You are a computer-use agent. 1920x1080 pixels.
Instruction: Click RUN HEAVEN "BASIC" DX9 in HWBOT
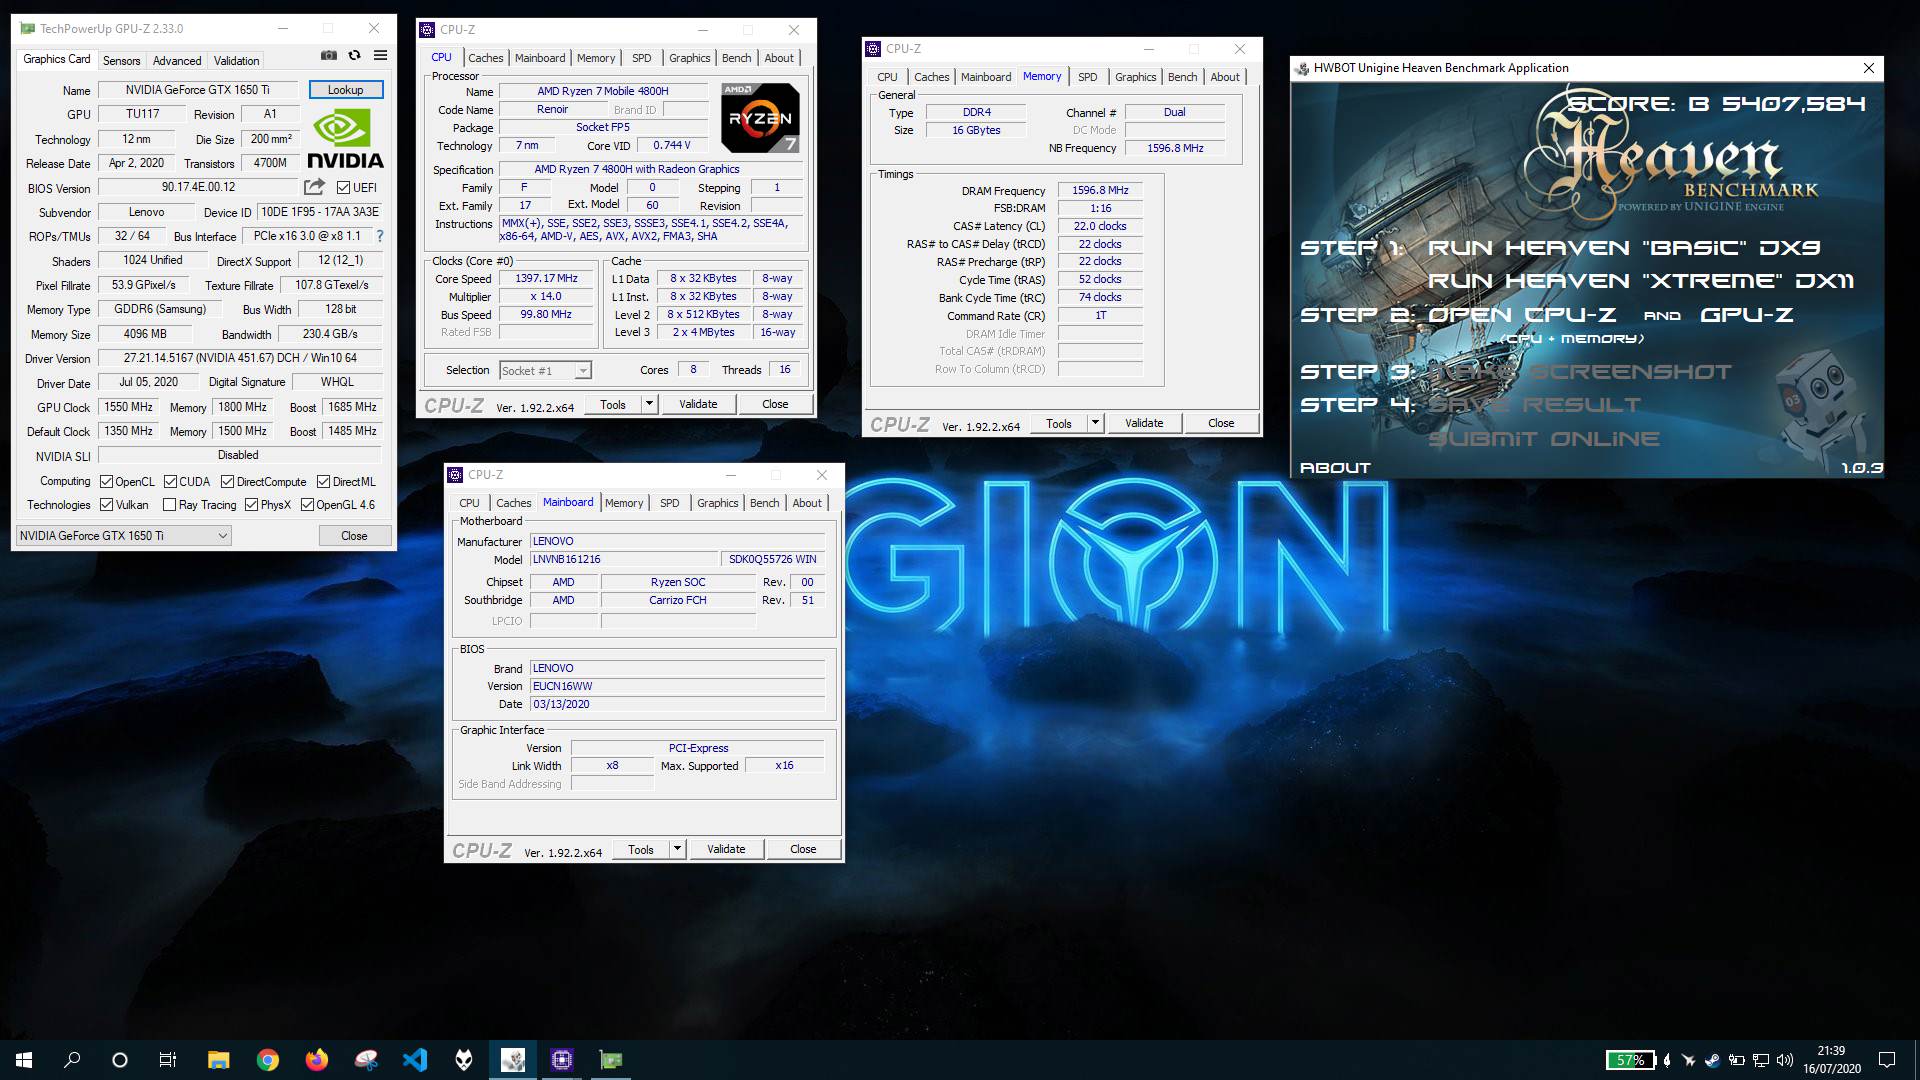[1624, 248]
